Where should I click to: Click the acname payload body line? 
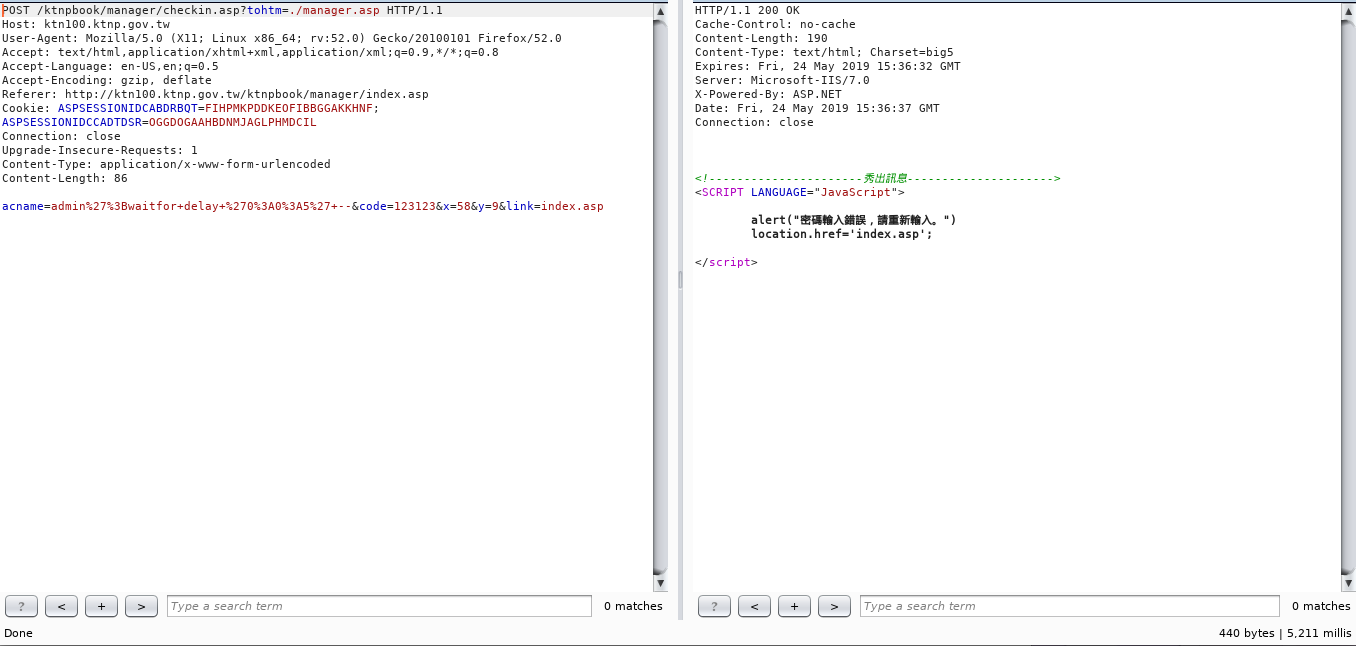pyautogui.click(x=303, y=206)
